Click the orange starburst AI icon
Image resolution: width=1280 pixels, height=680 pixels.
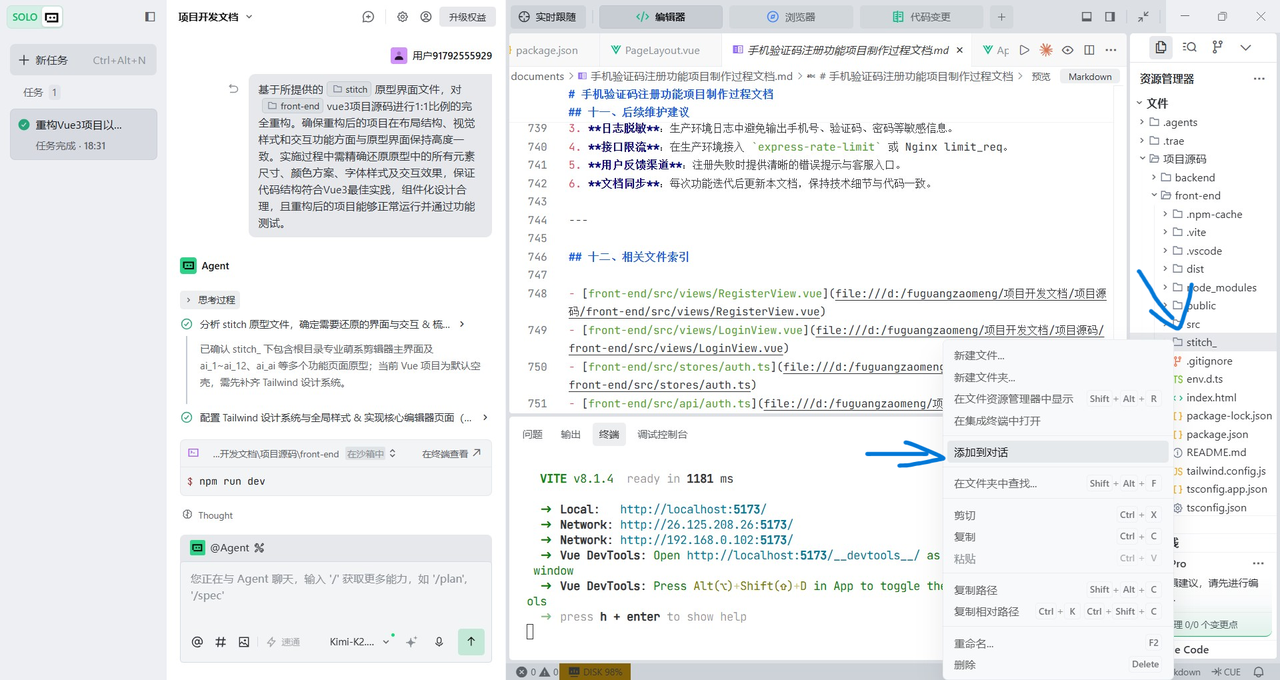tap(1046, 50)
